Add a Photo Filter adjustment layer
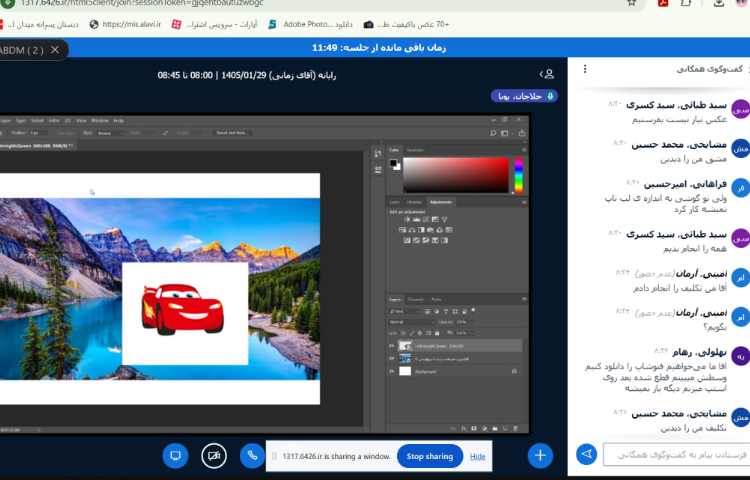Screen dimensions: 750x480 (430, 230)
